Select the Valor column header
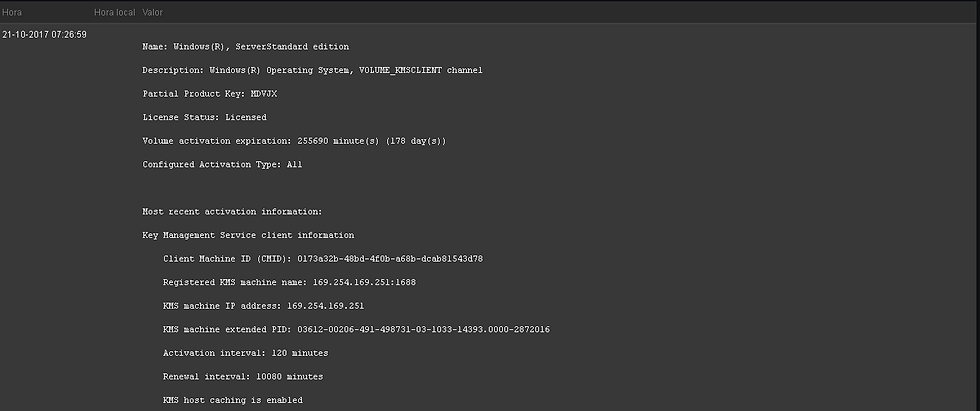This screenshot has height=411, width=980. tap(152, 12)
